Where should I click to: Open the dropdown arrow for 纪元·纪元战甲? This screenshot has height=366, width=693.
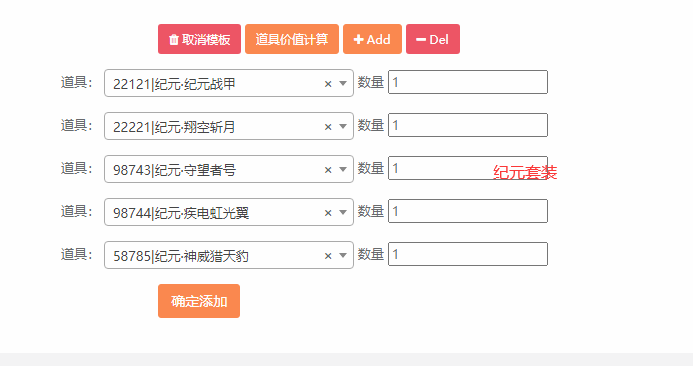coord(343,83)
